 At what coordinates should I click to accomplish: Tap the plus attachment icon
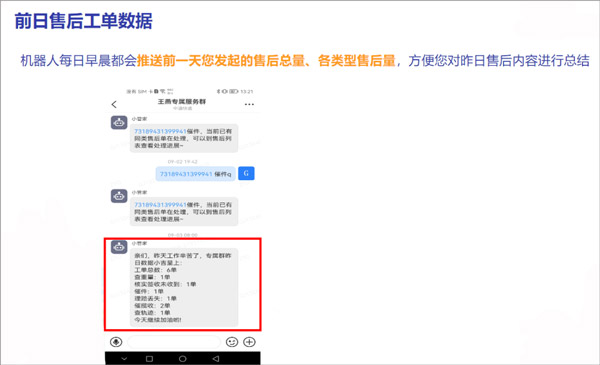[x=249, y=342]
